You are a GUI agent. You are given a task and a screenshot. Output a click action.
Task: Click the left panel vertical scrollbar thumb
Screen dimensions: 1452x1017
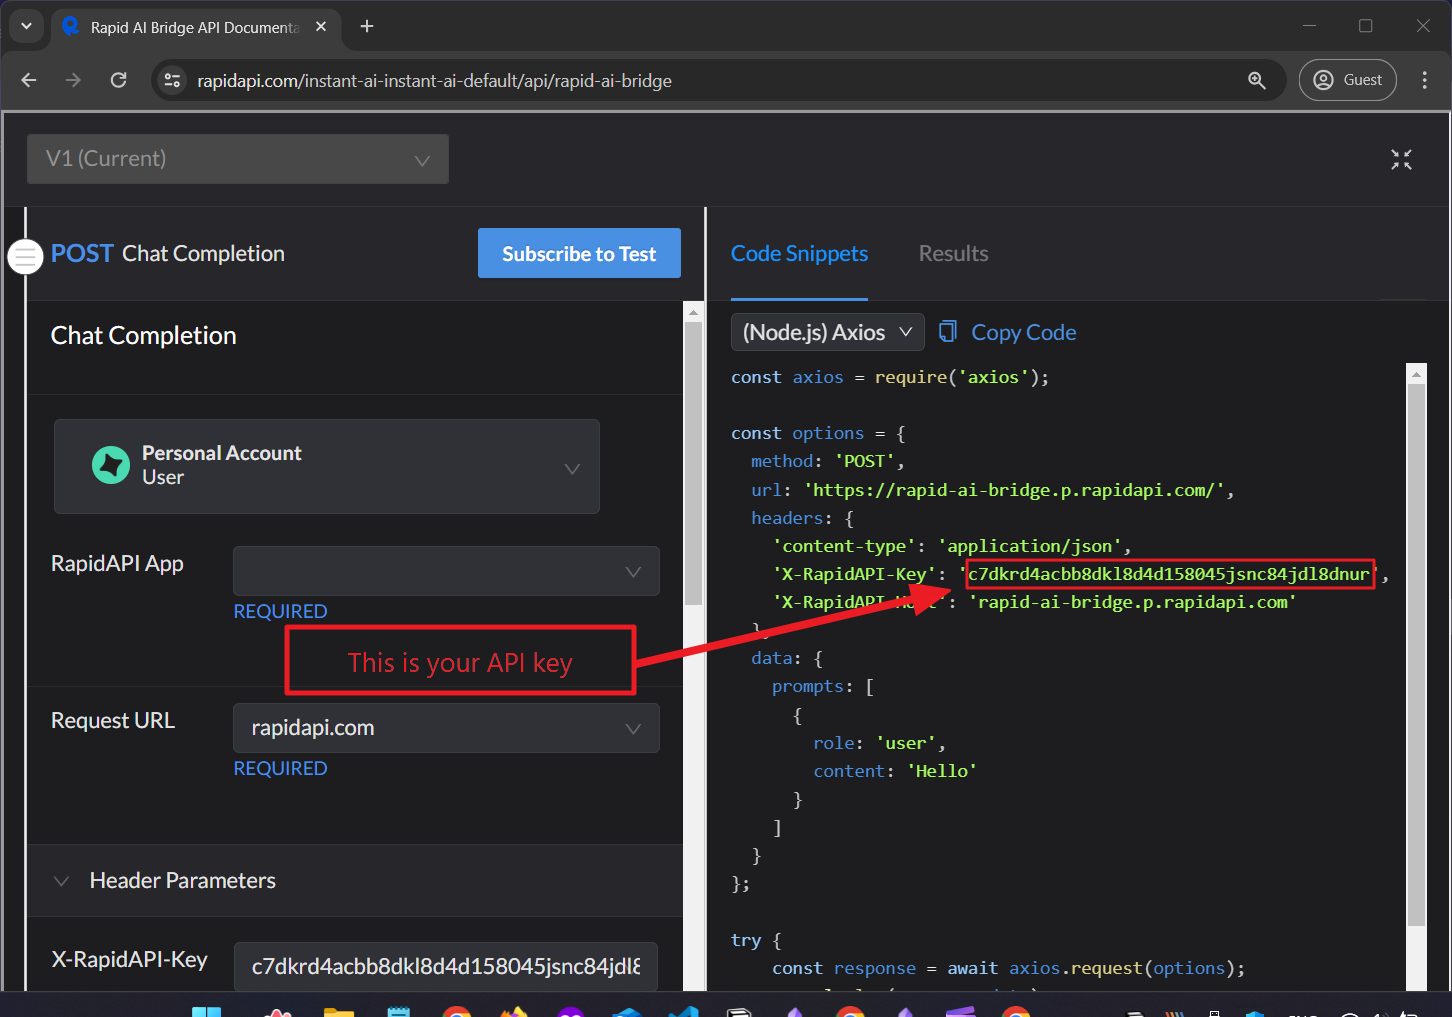point(694,463)
